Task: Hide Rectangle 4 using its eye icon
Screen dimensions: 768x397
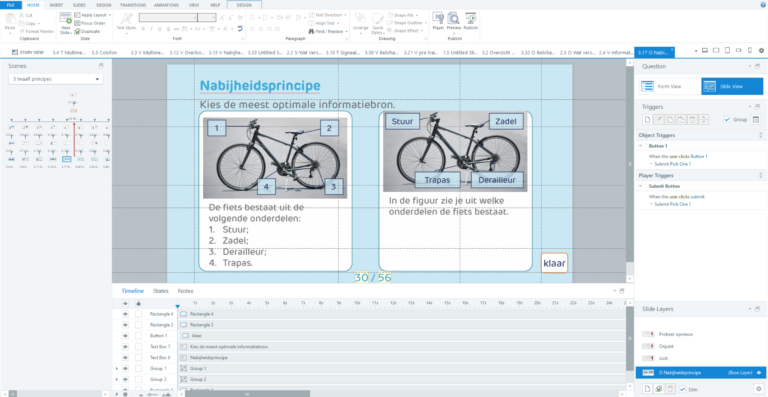Action: tap(125, 314)
